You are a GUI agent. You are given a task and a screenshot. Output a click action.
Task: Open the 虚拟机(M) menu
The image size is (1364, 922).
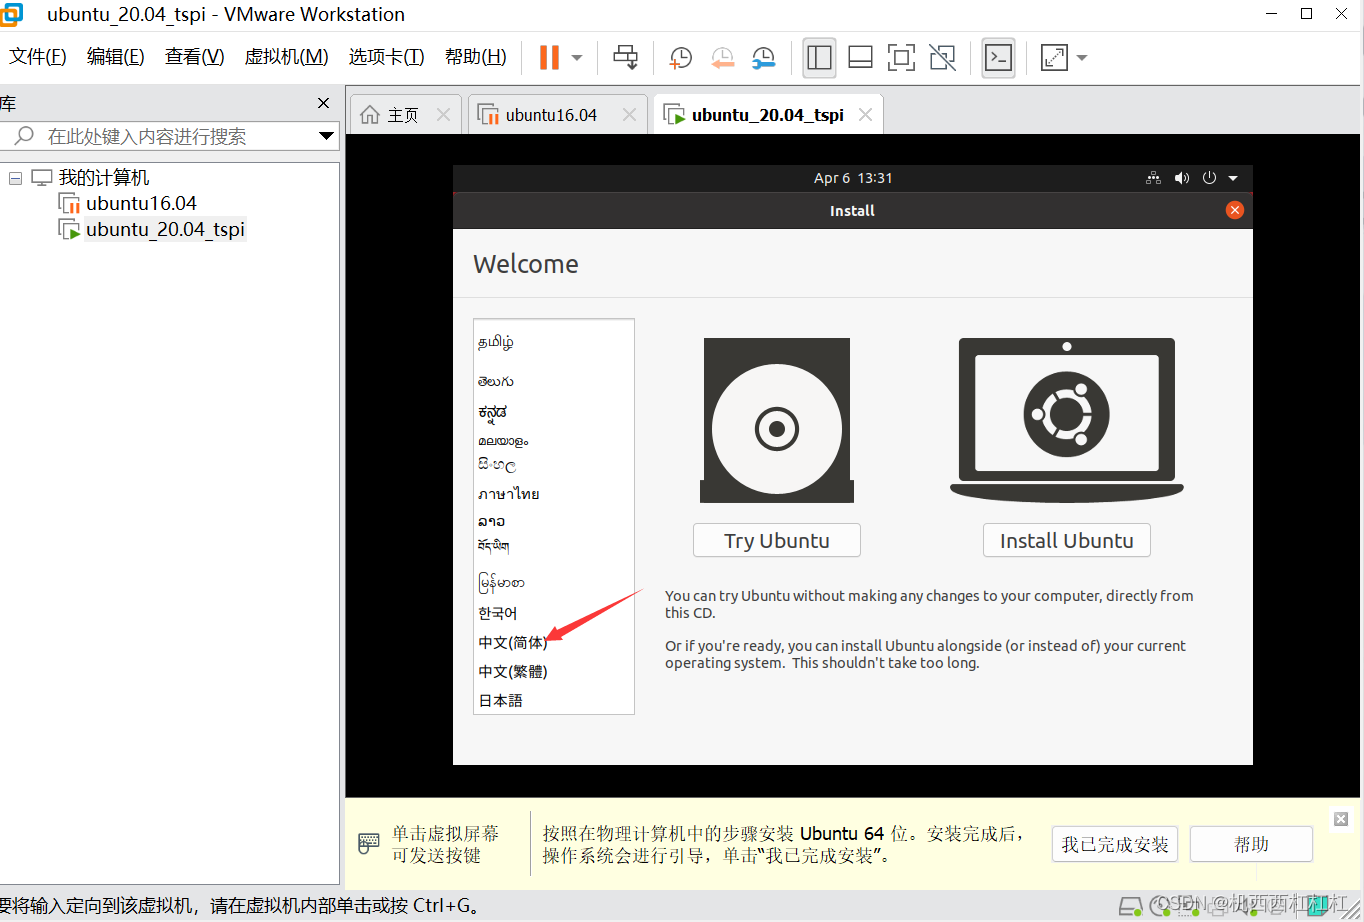coord(286,57)
